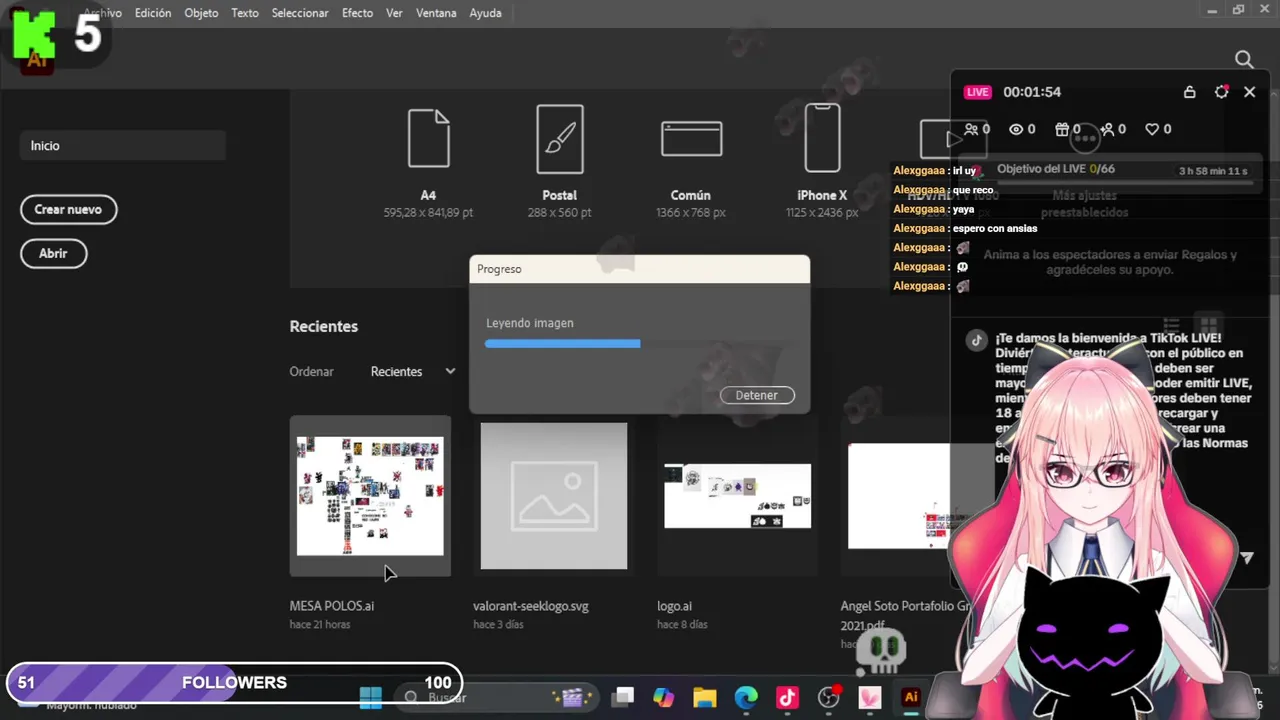Click the eye views counter icon

click(x=1016, y=129)
